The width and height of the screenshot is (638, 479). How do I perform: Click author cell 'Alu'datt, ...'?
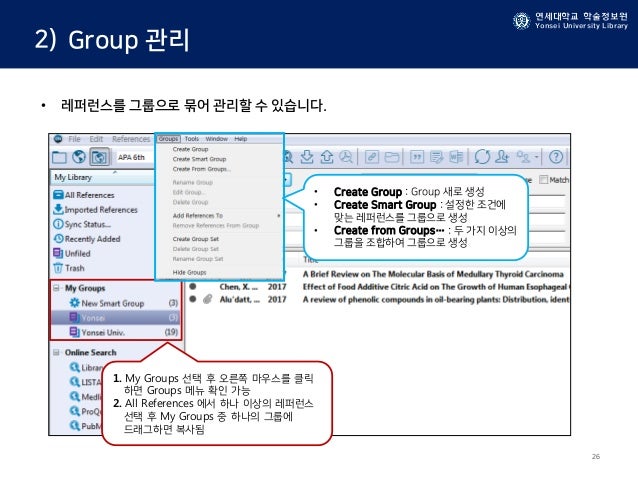(240, 300)
